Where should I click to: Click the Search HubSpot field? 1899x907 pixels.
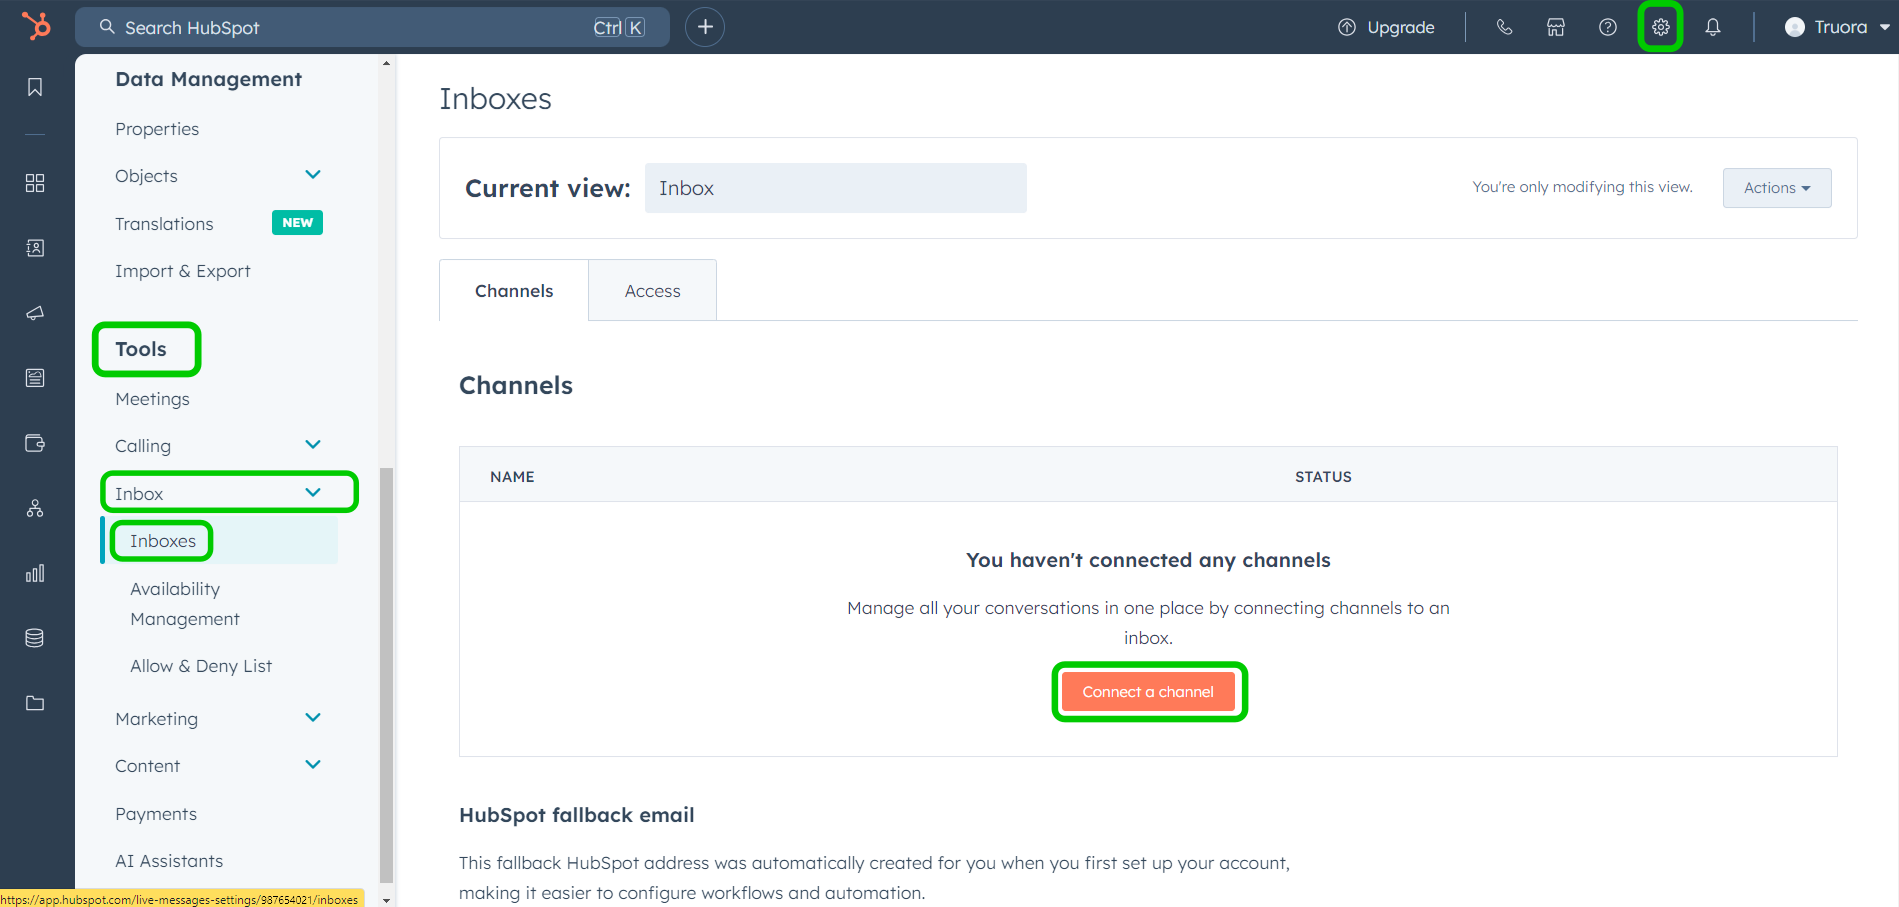click(372, 27)
